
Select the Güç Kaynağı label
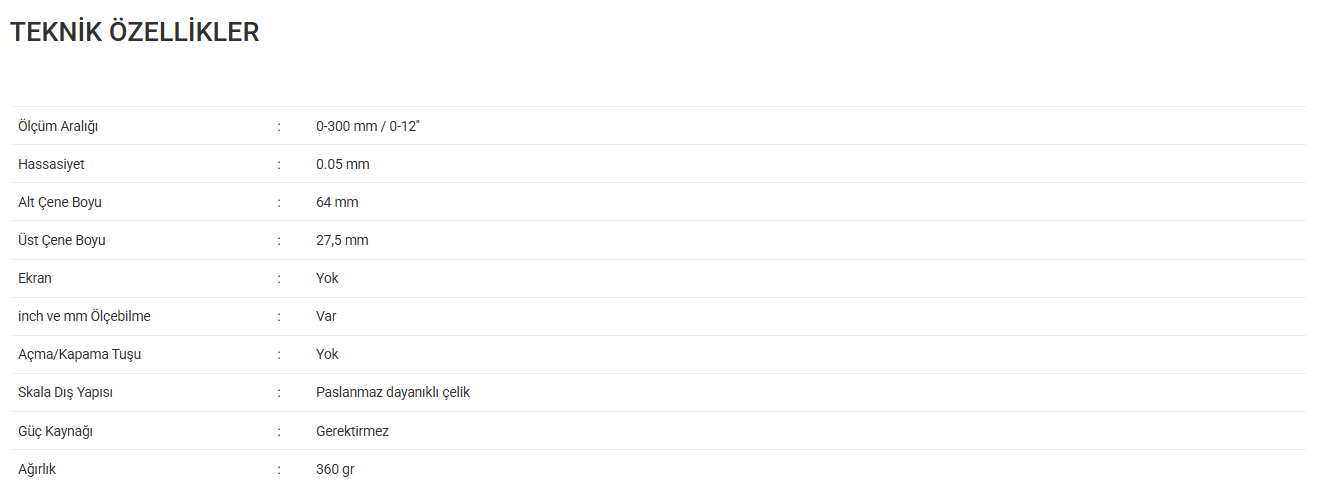(x=56, y=431)
